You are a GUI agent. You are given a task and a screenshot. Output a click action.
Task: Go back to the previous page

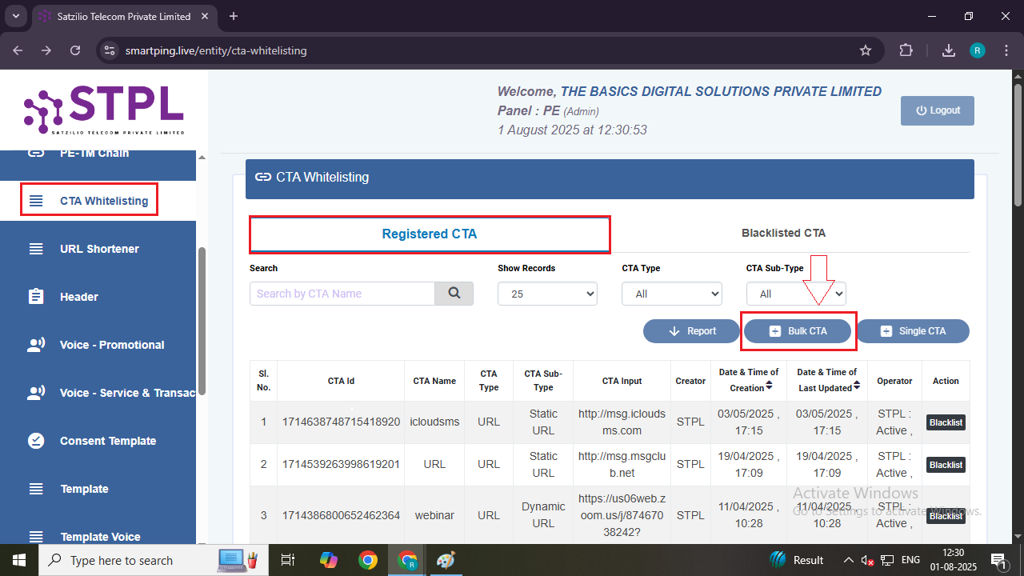(x=18, y=50)
